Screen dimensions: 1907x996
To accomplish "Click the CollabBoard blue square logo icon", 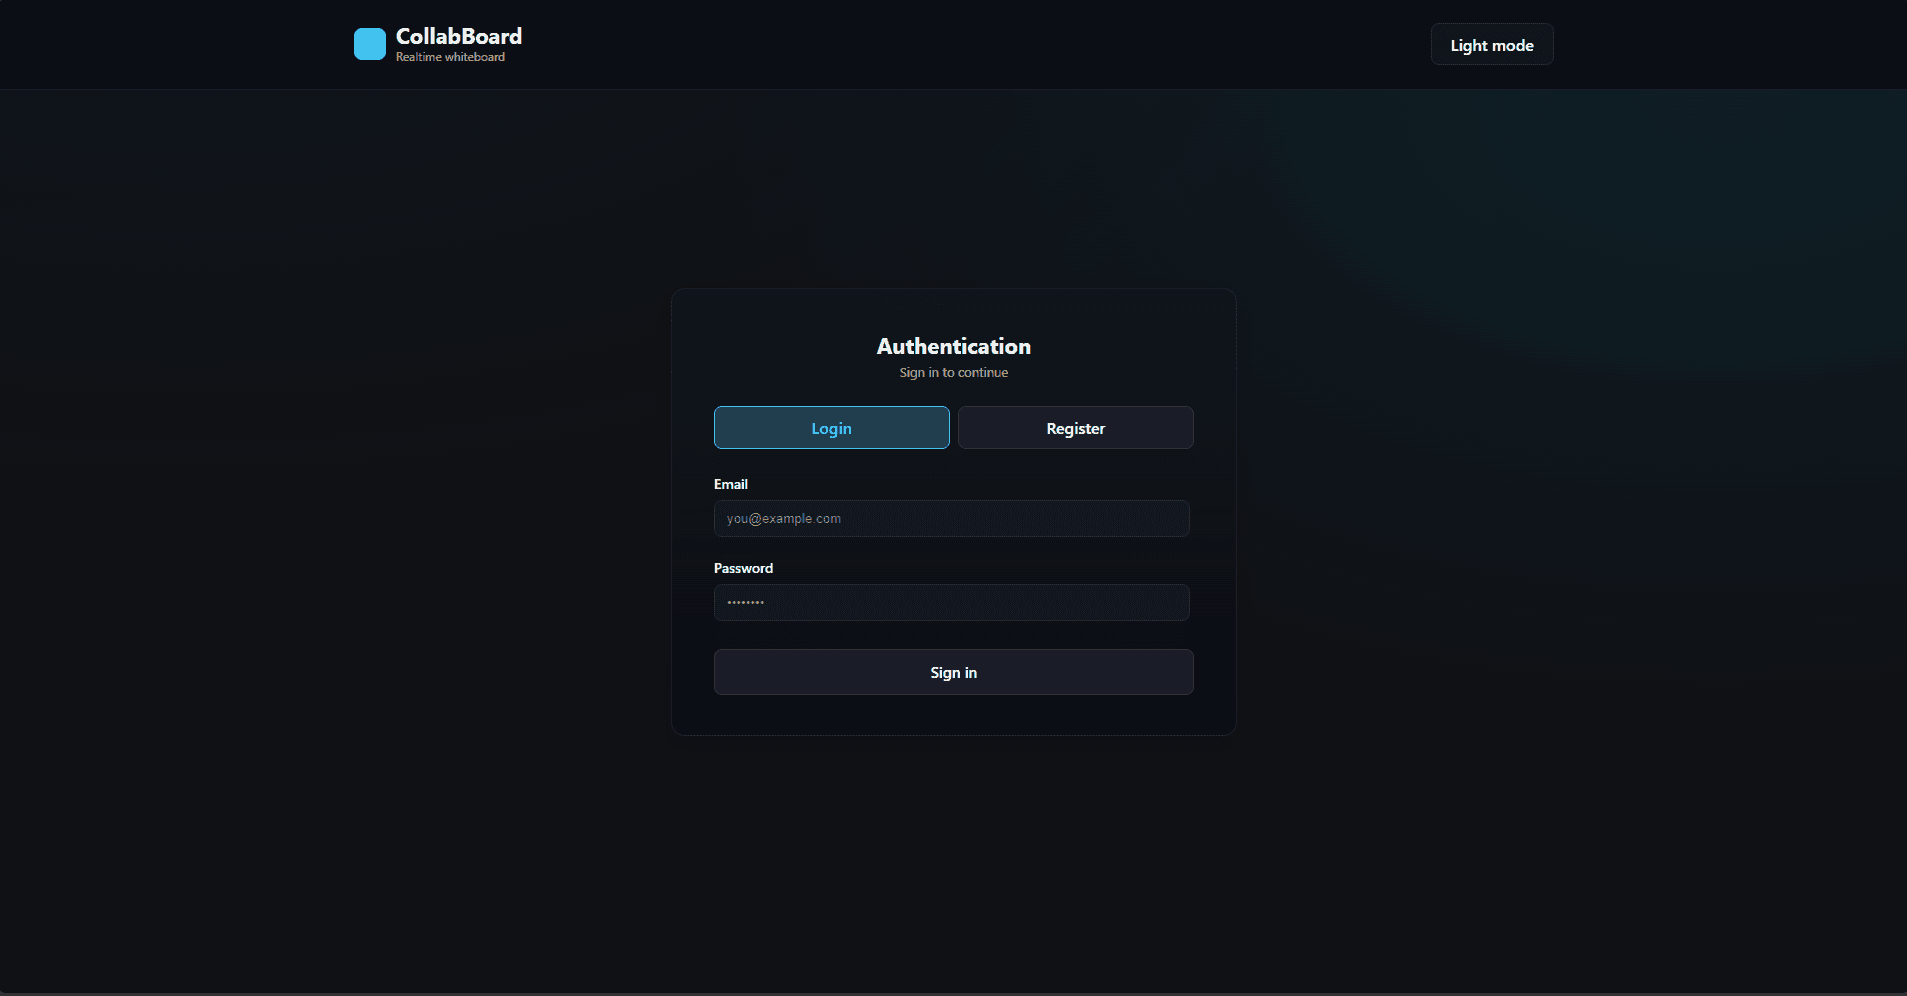I will pyautogui.click(x=370, y=44).
